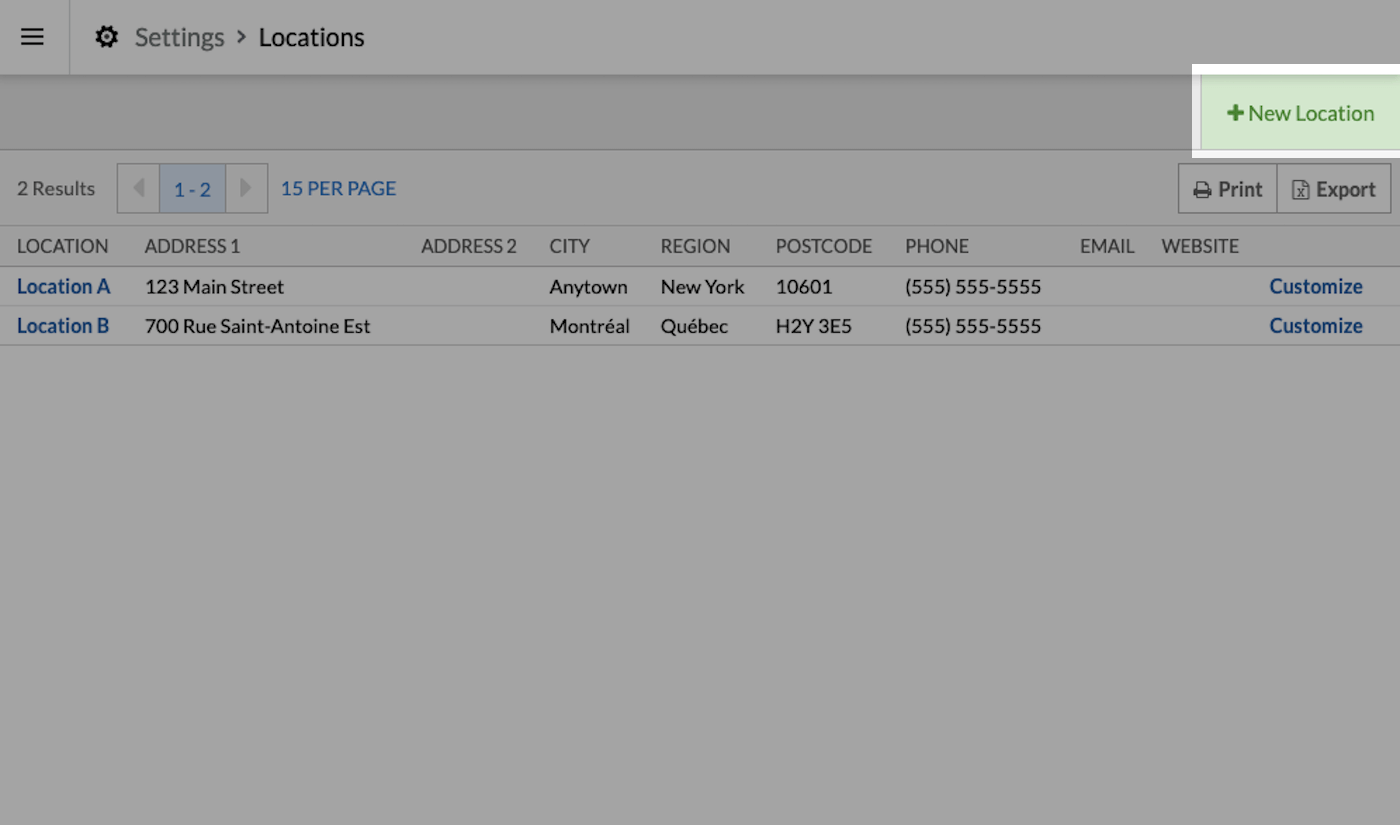This screenshot has height=825, width=1400.
Task: Export locations to spreadsheet
Action: pos(1334,189)
